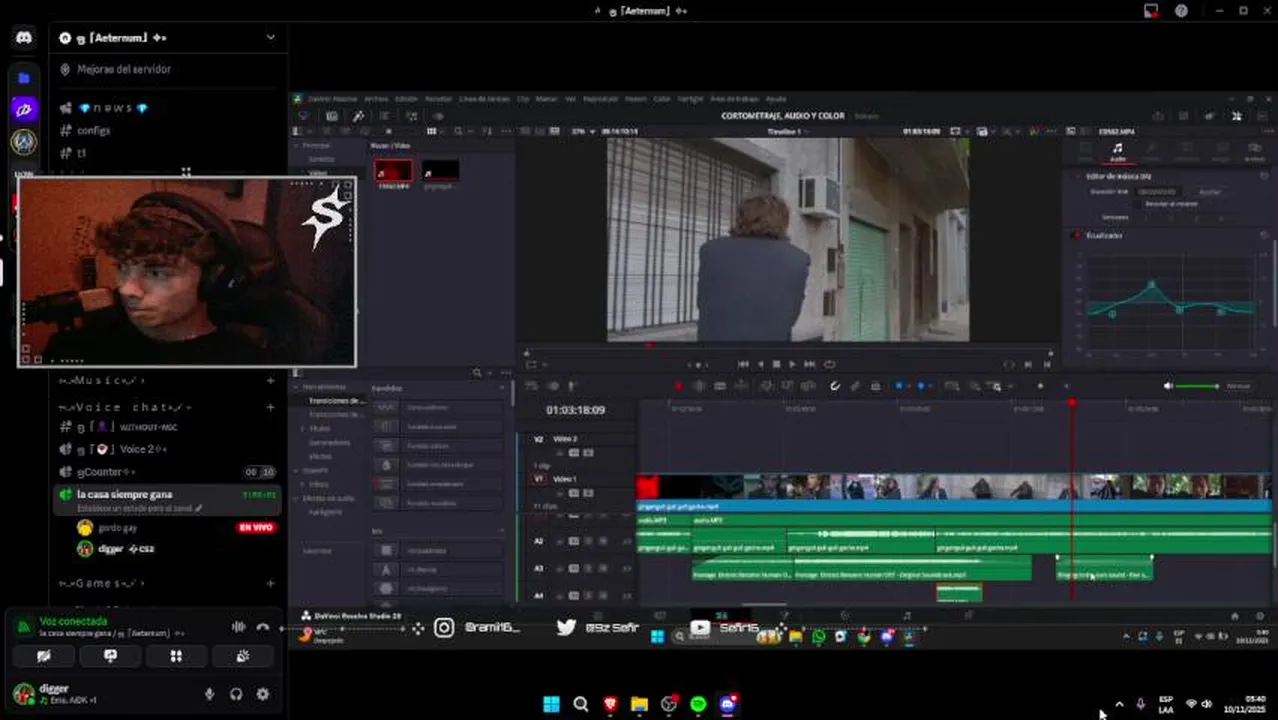Open the Reproducir menu in DaVinci Resolve

pos(600,99)
